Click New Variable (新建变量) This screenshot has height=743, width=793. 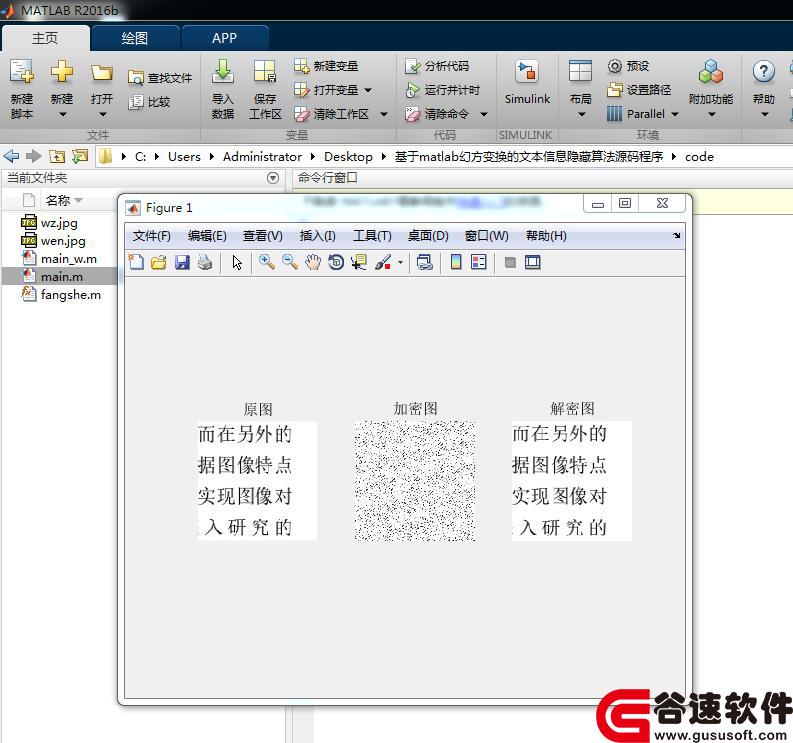click(326, 66)
